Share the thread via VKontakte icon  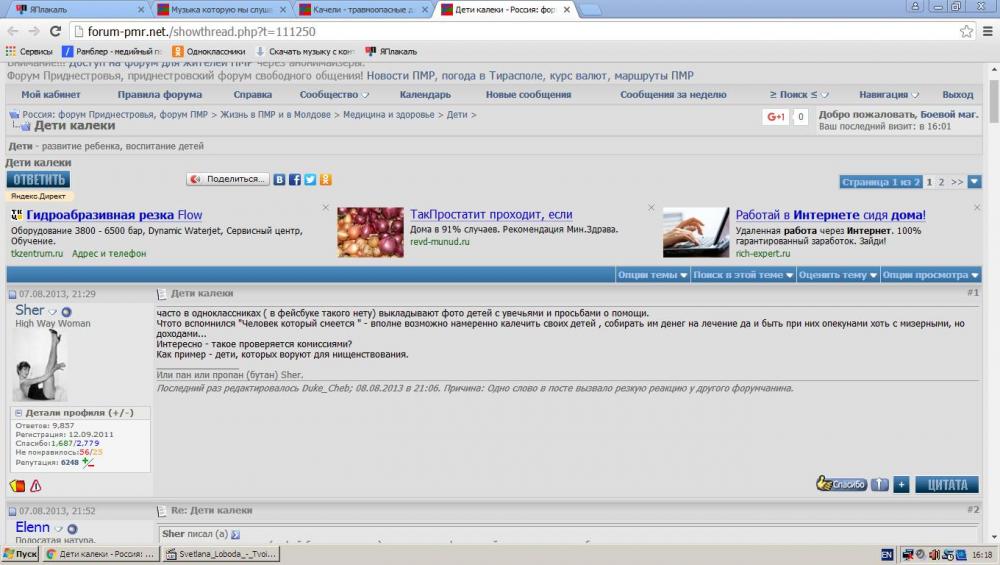[x=280, y=180]
